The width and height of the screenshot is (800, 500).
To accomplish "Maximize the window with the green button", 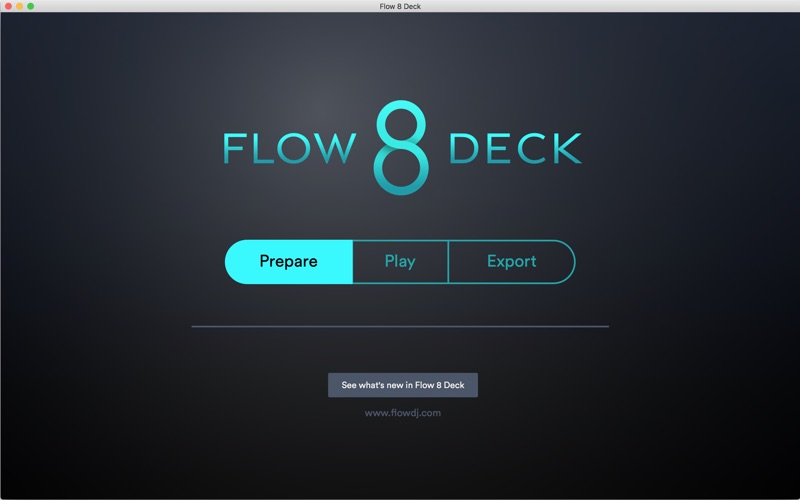I will coord(31,6).
